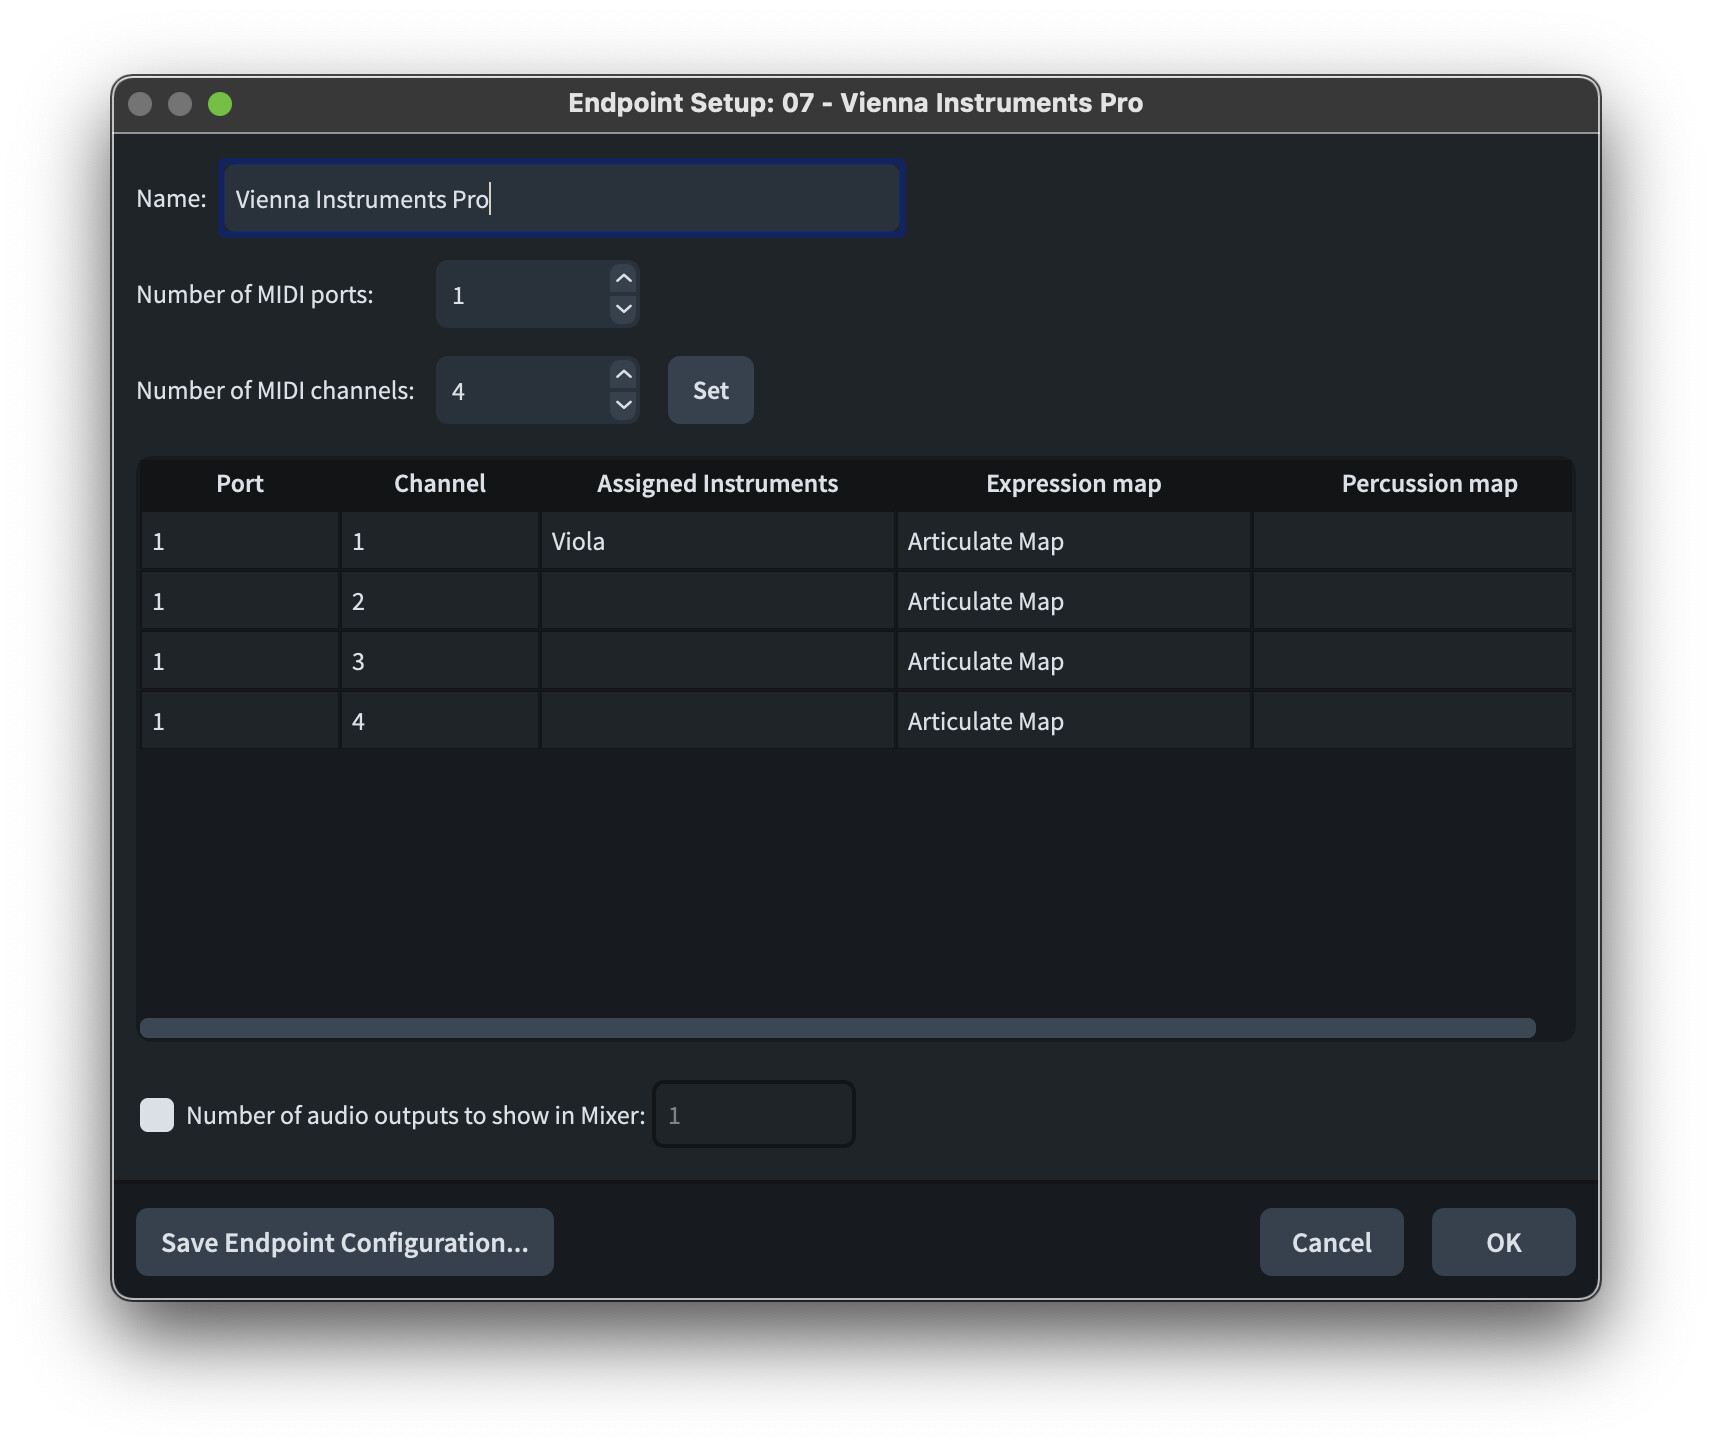Open expression map for channel 2
Viewport: 1712px width, 1448px height.
tap(1074, 601)
